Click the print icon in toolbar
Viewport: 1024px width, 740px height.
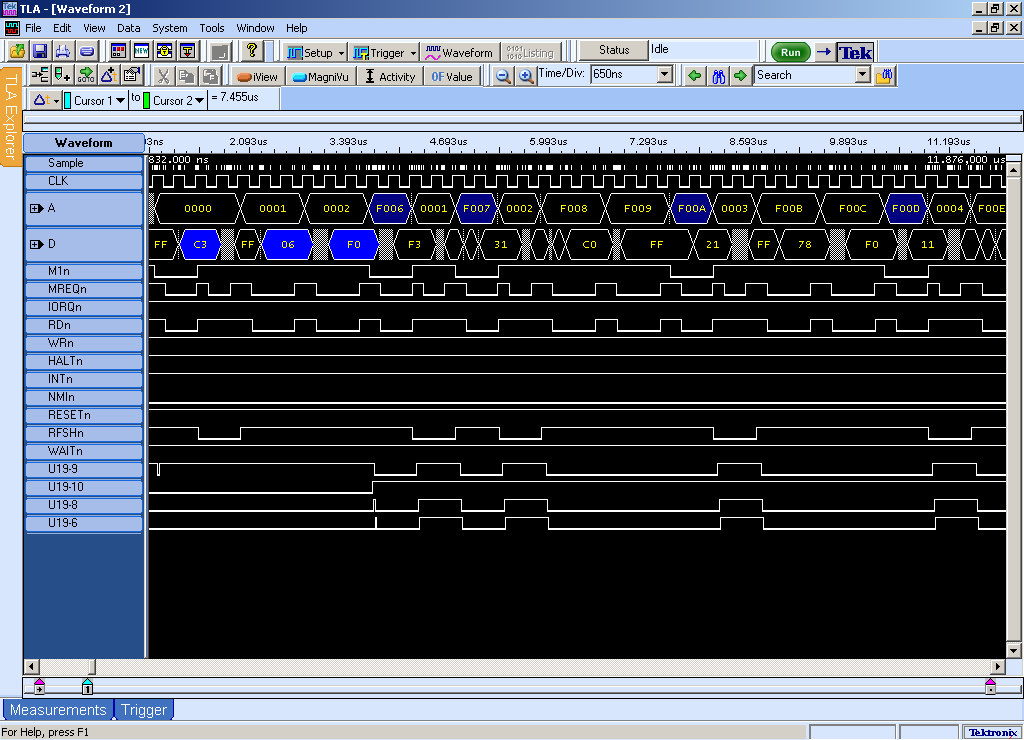click(x=63, y=51)
